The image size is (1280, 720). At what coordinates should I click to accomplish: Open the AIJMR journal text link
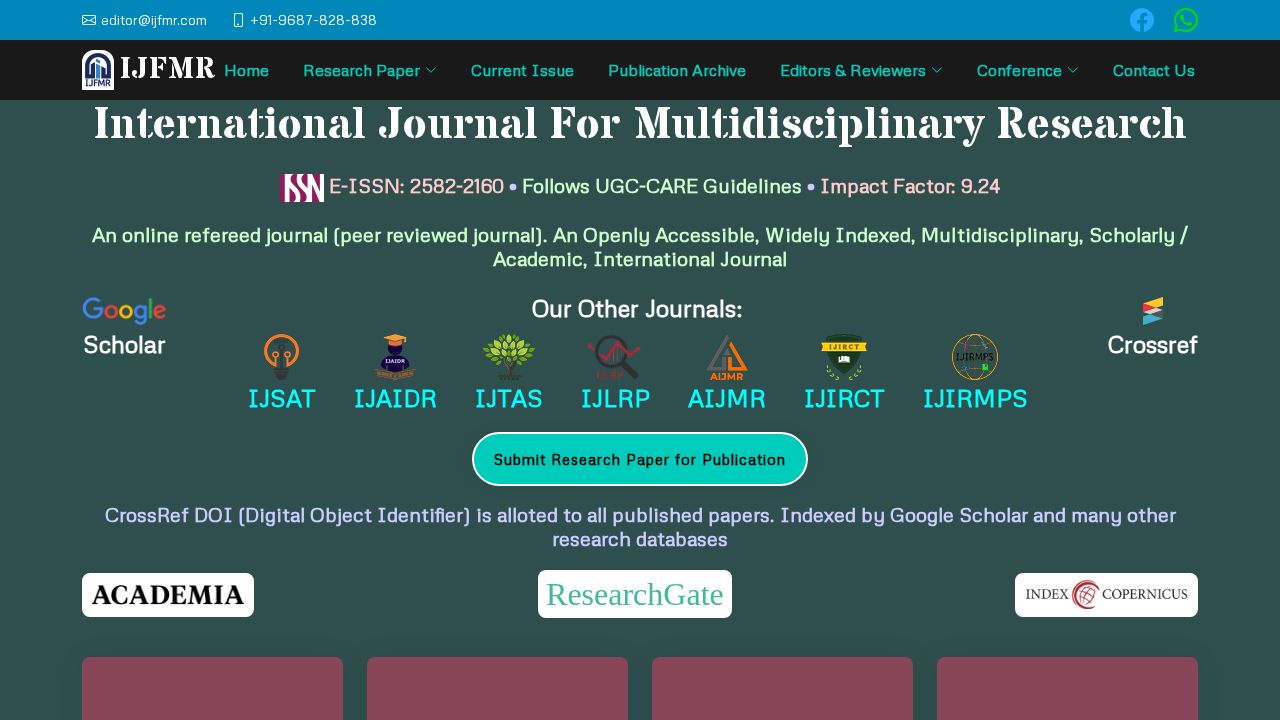pos(727,398)
